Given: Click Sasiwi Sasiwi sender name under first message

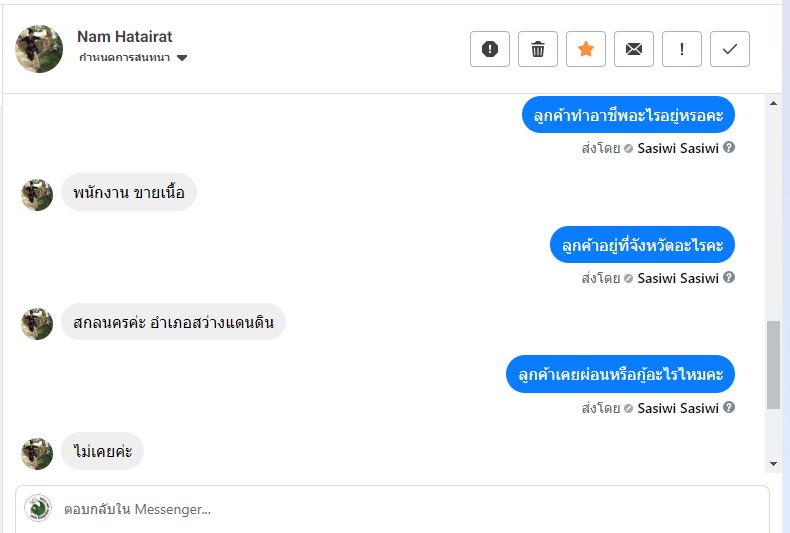Looking at the screenshot, I should click(678, 148).
